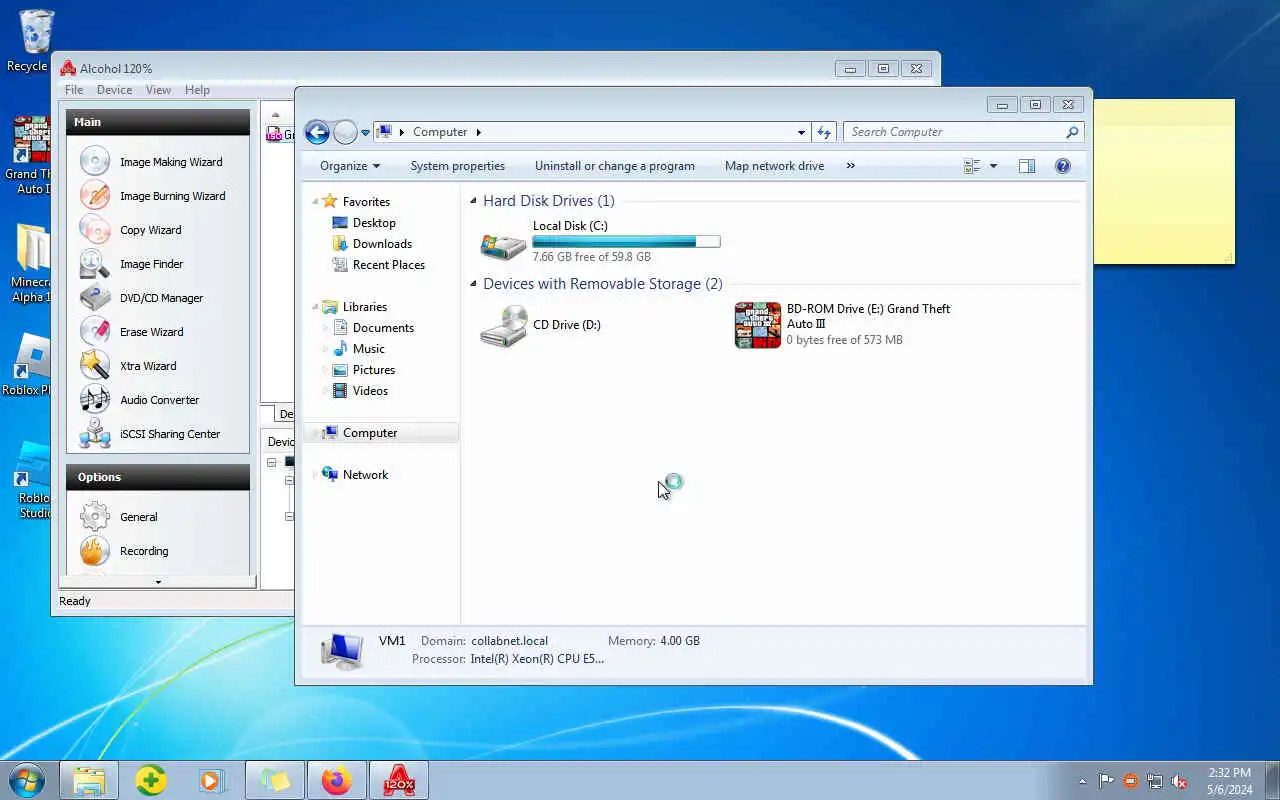
Task: Go back in Explorer navigation
Action: coord(317,132)
